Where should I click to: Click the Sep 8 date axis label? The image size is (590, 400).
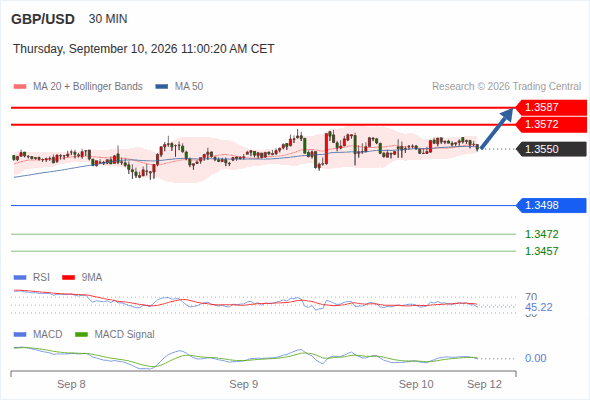click(71, 385)
